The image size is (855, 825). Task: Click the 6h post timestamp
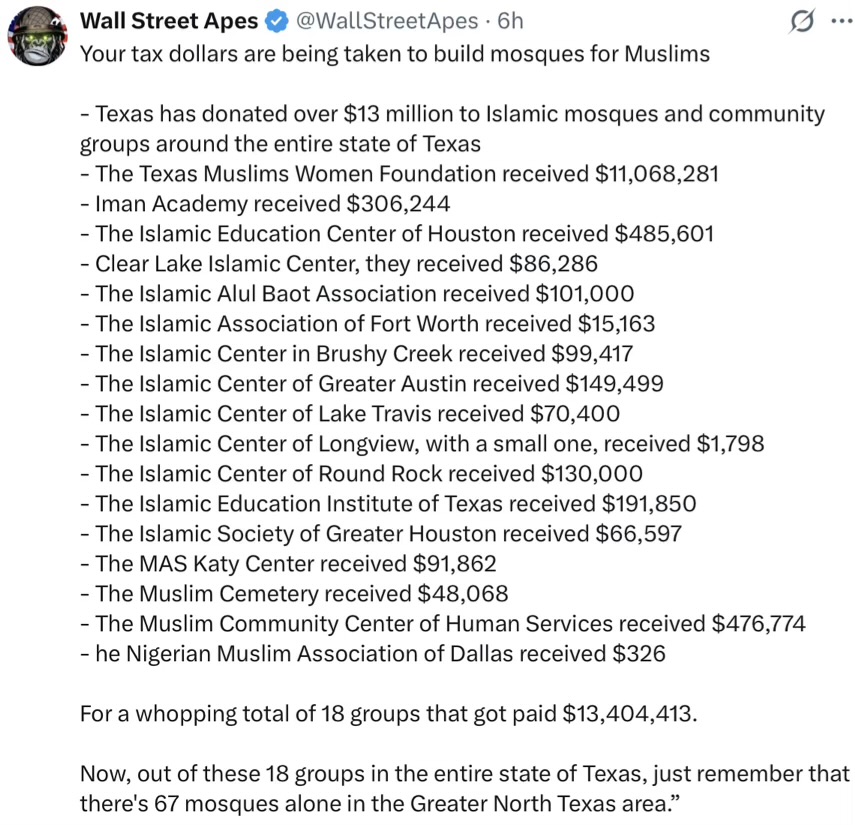[x=509, y=21]
